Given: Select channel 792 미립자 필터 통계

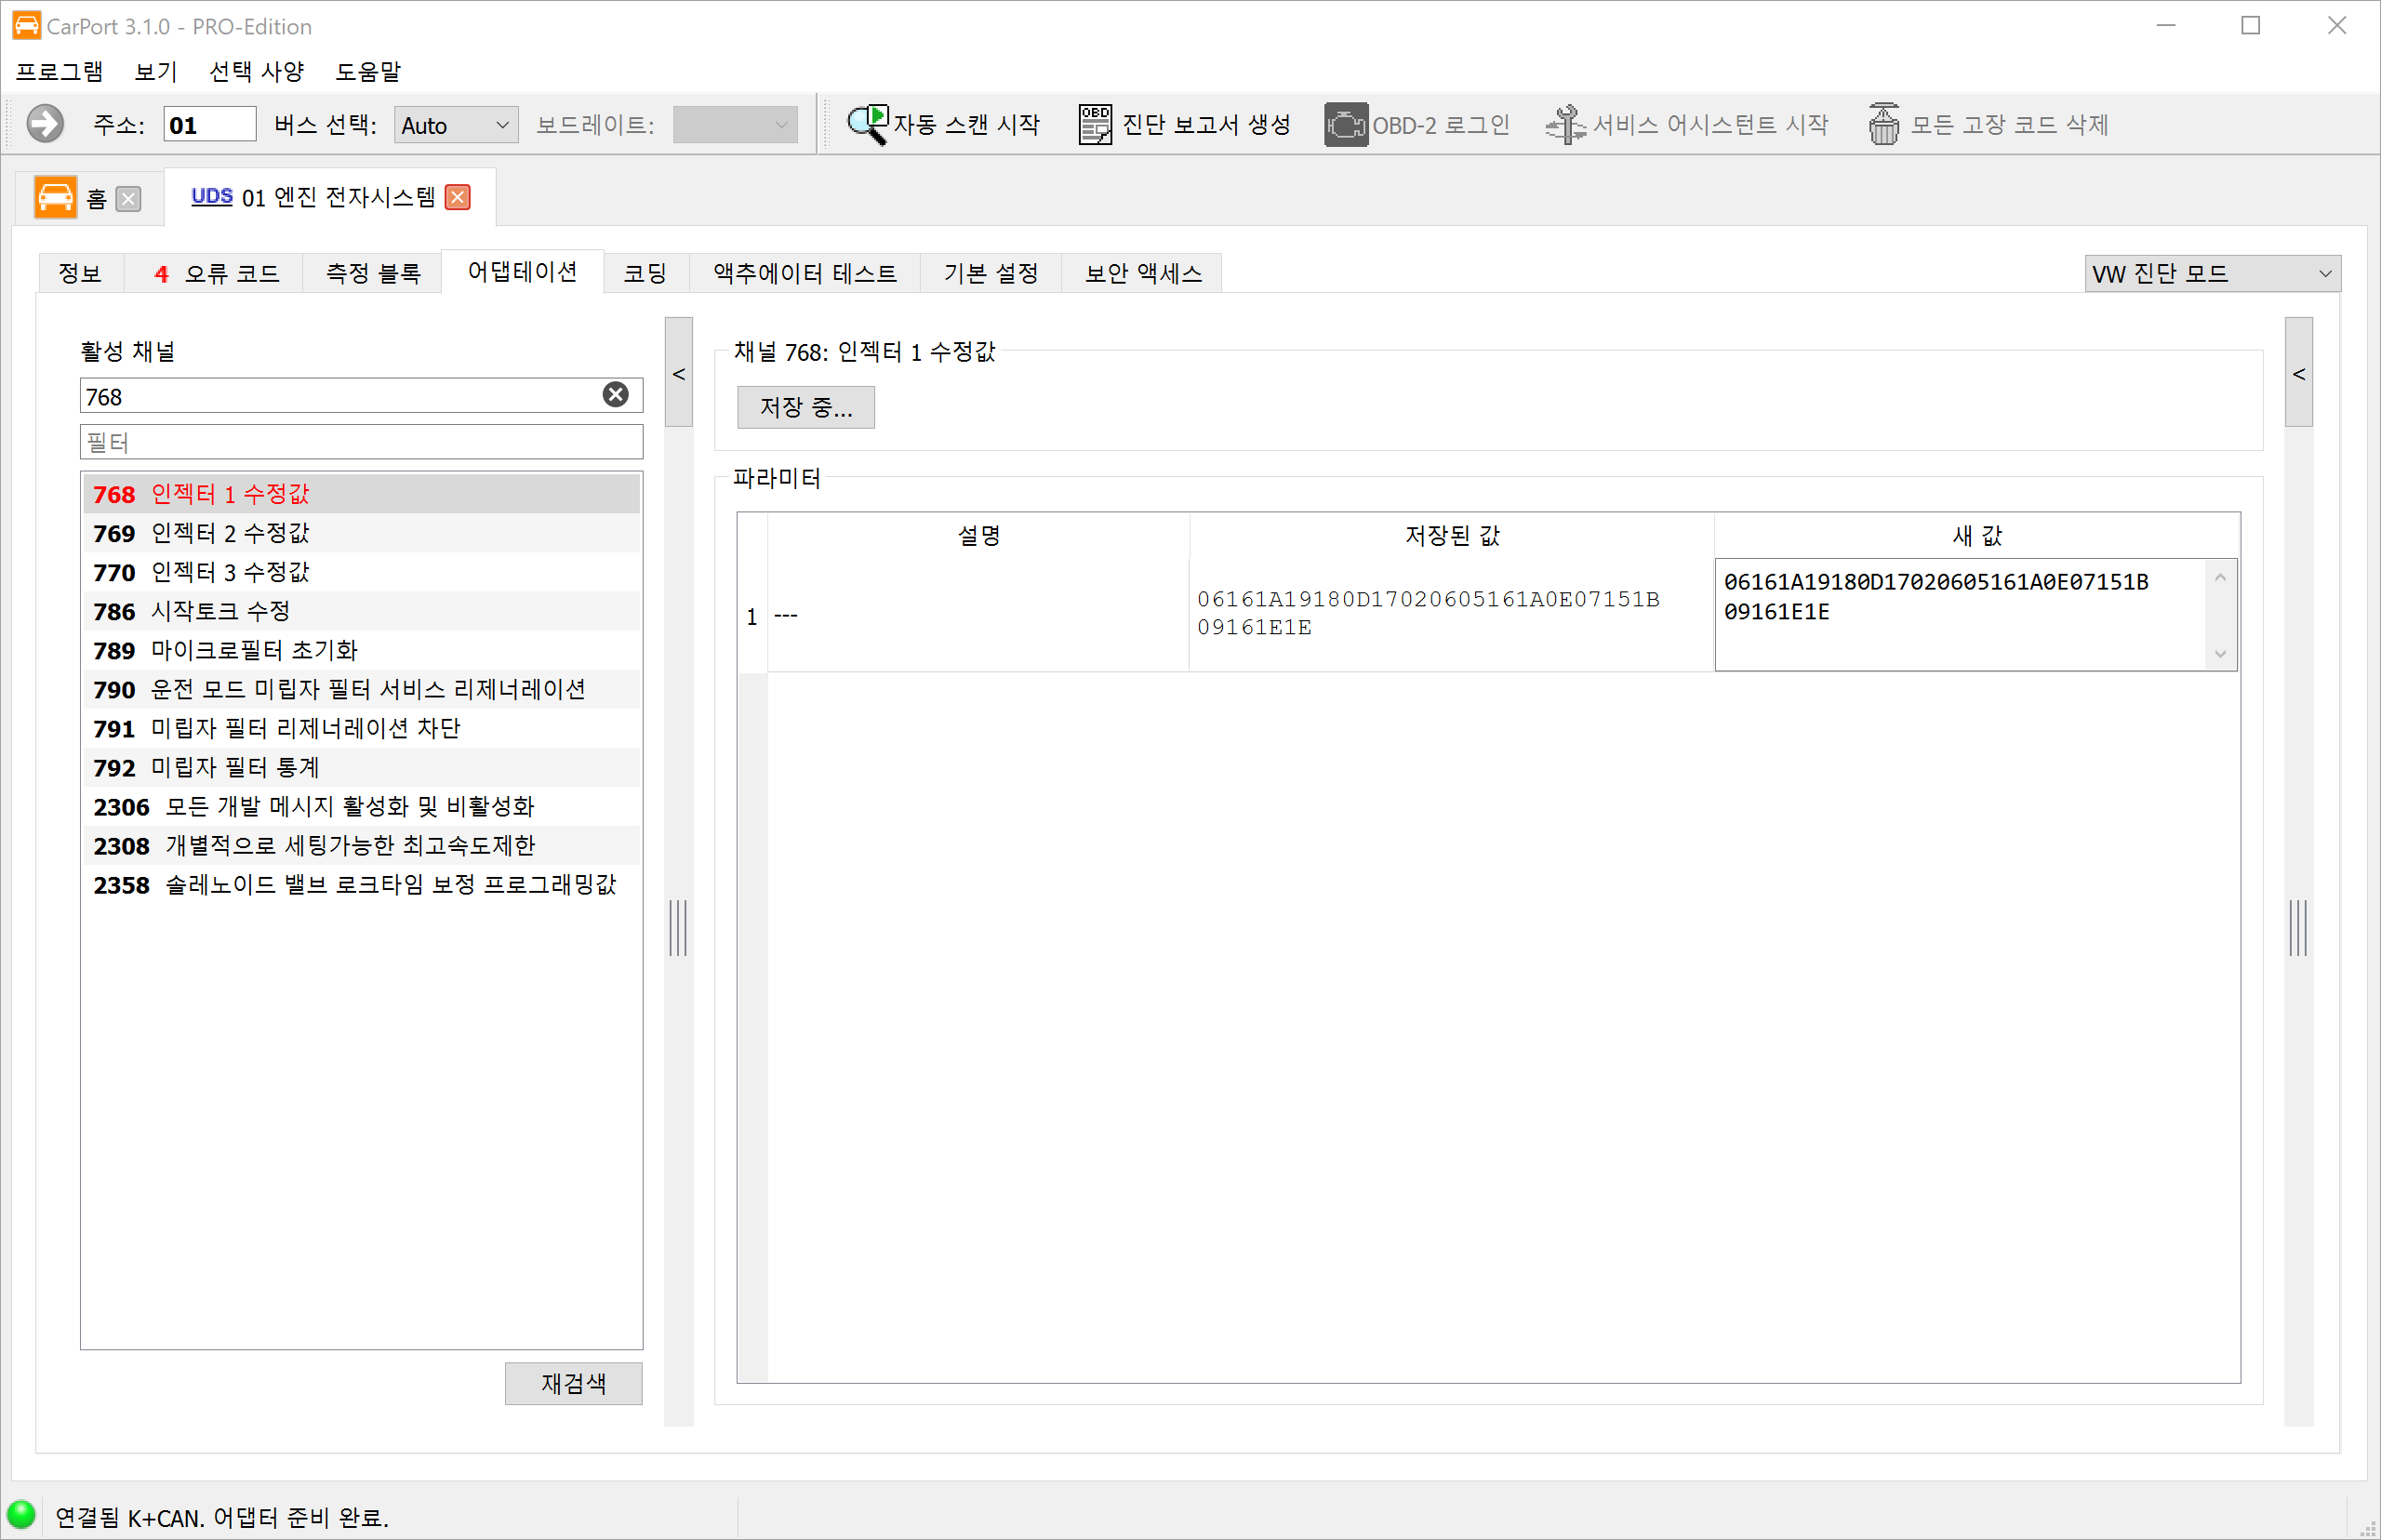Looking at the screenshot, I should tap(361, 767).
